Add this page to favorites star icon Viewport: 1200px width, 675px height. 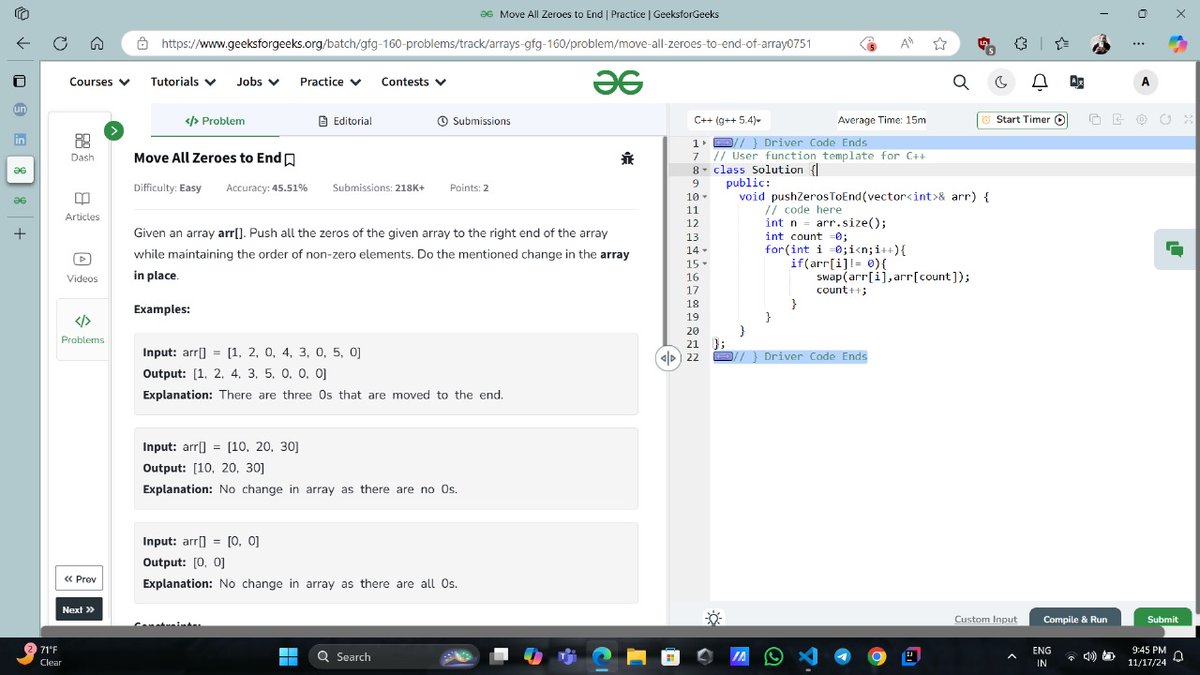[x=940, y=44]
